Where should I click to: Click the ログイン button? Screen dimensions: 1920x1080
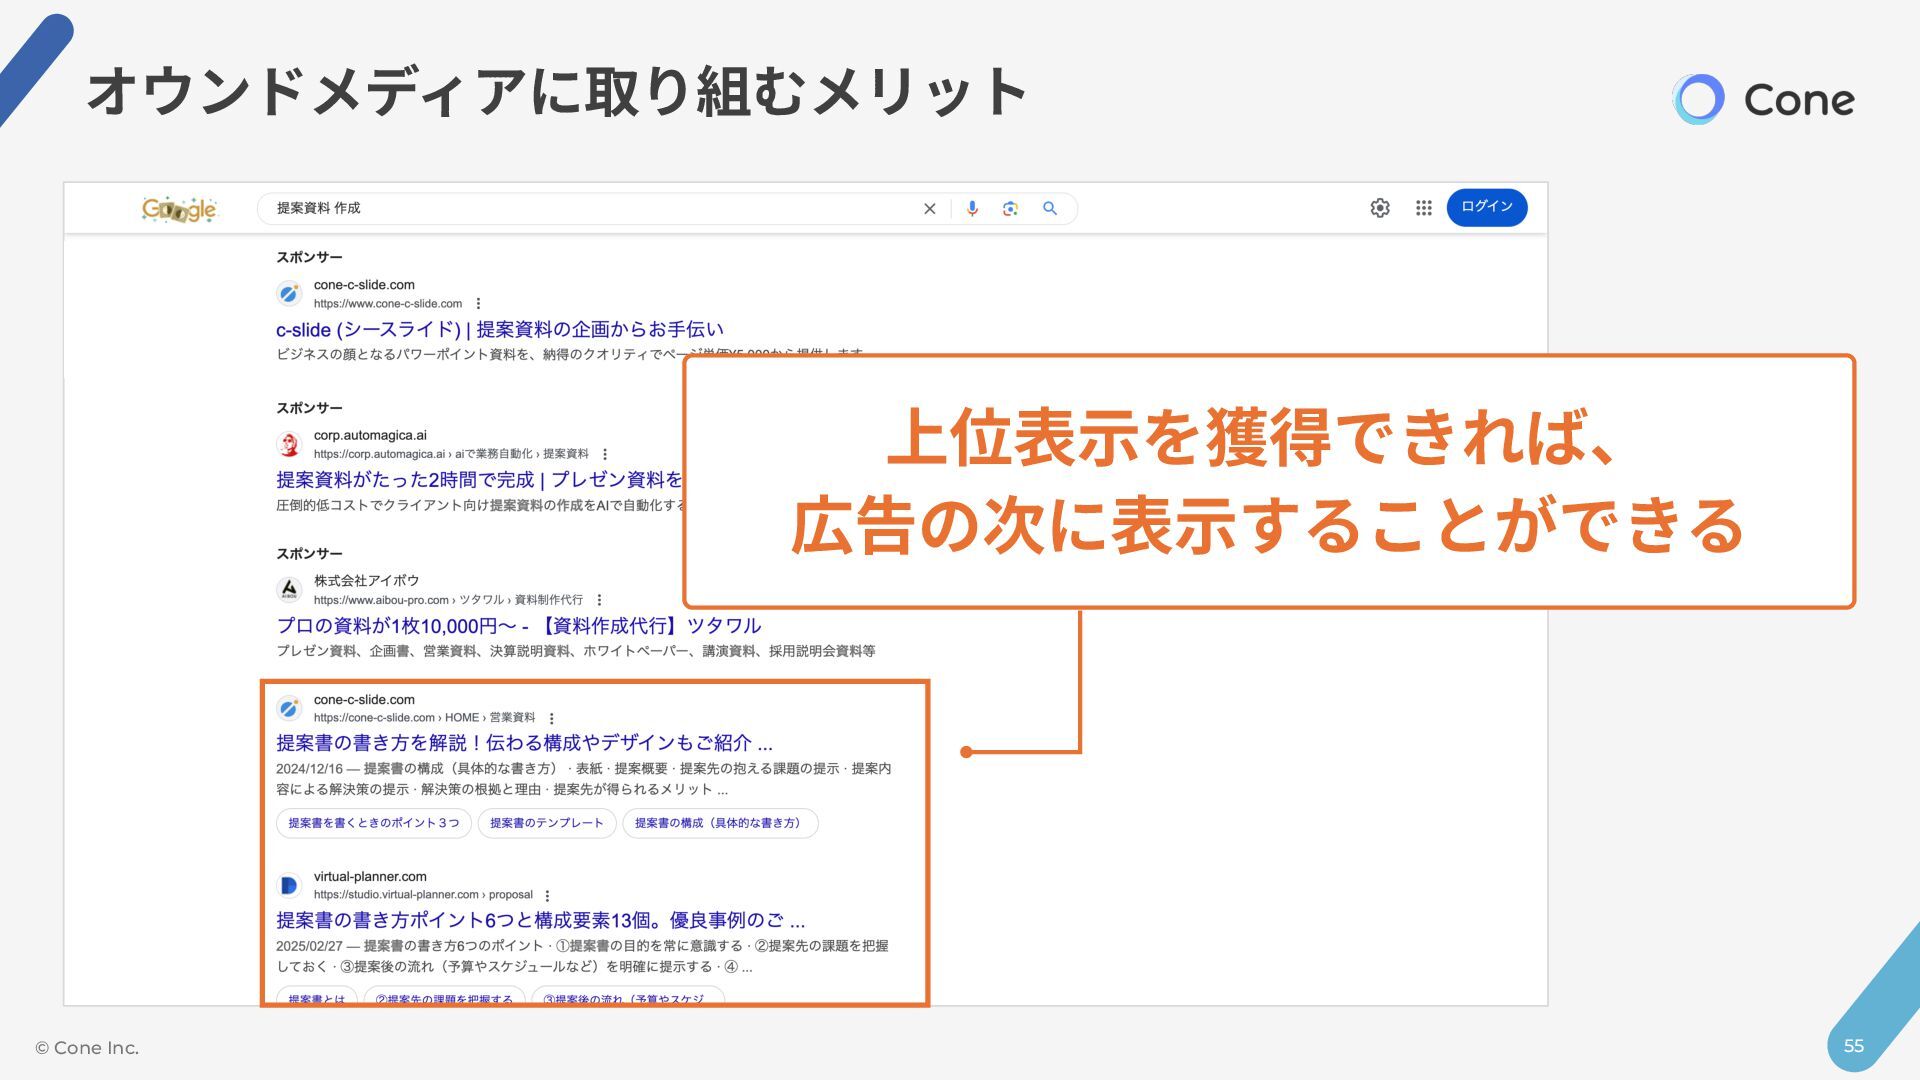(x=1486, y=207)
